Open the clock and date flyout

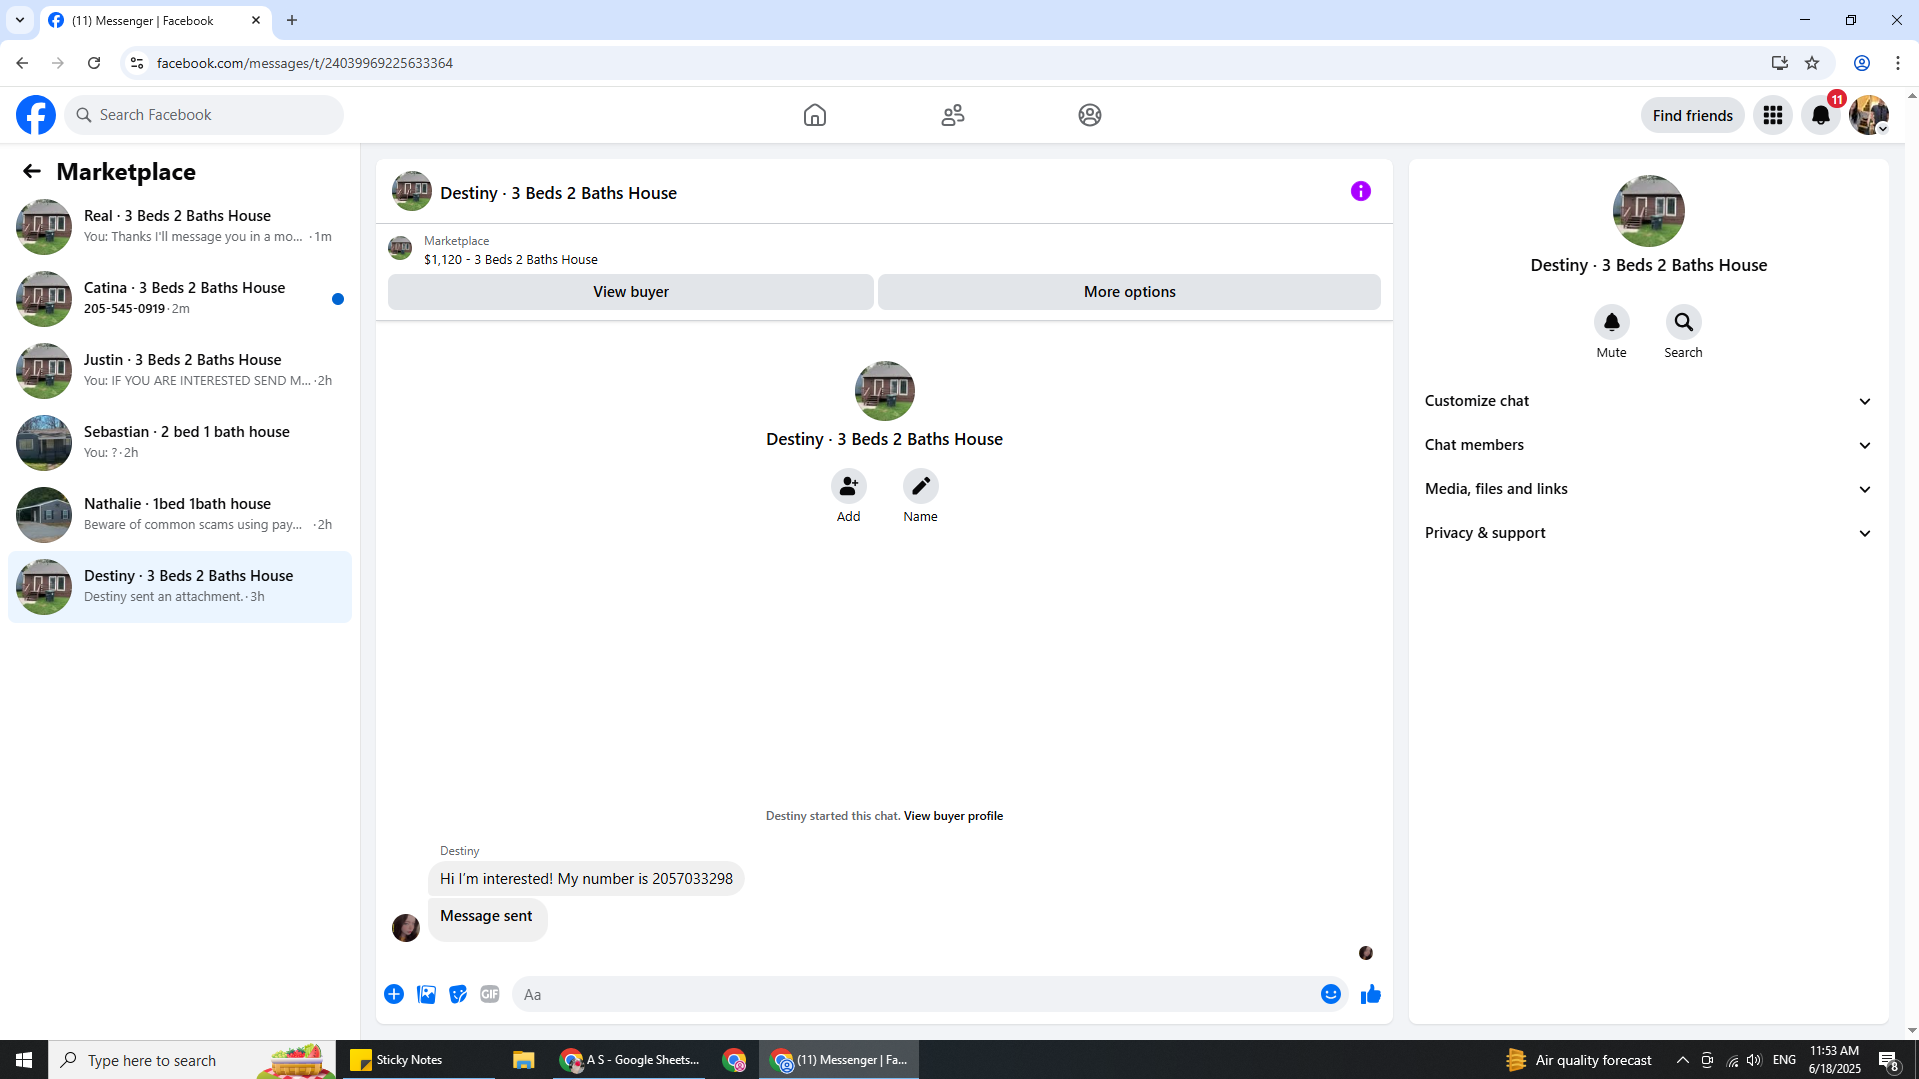click(x=1835, y=1060)
